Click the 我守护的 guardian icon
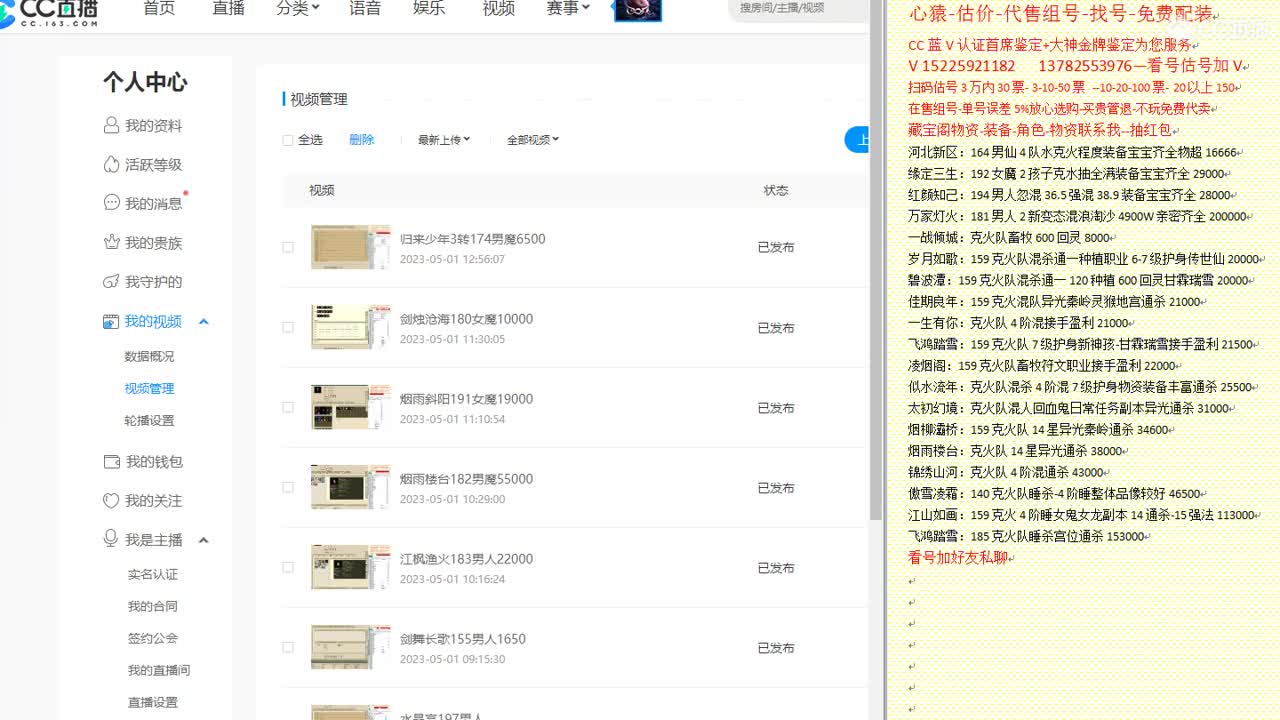1280x720 pixels. point(112,282)
